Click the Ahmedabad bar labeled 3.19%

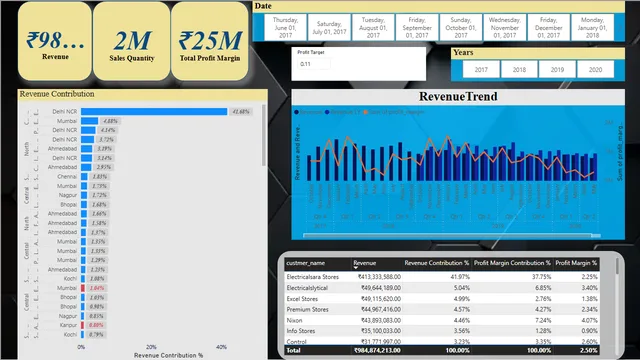(87, 149)
